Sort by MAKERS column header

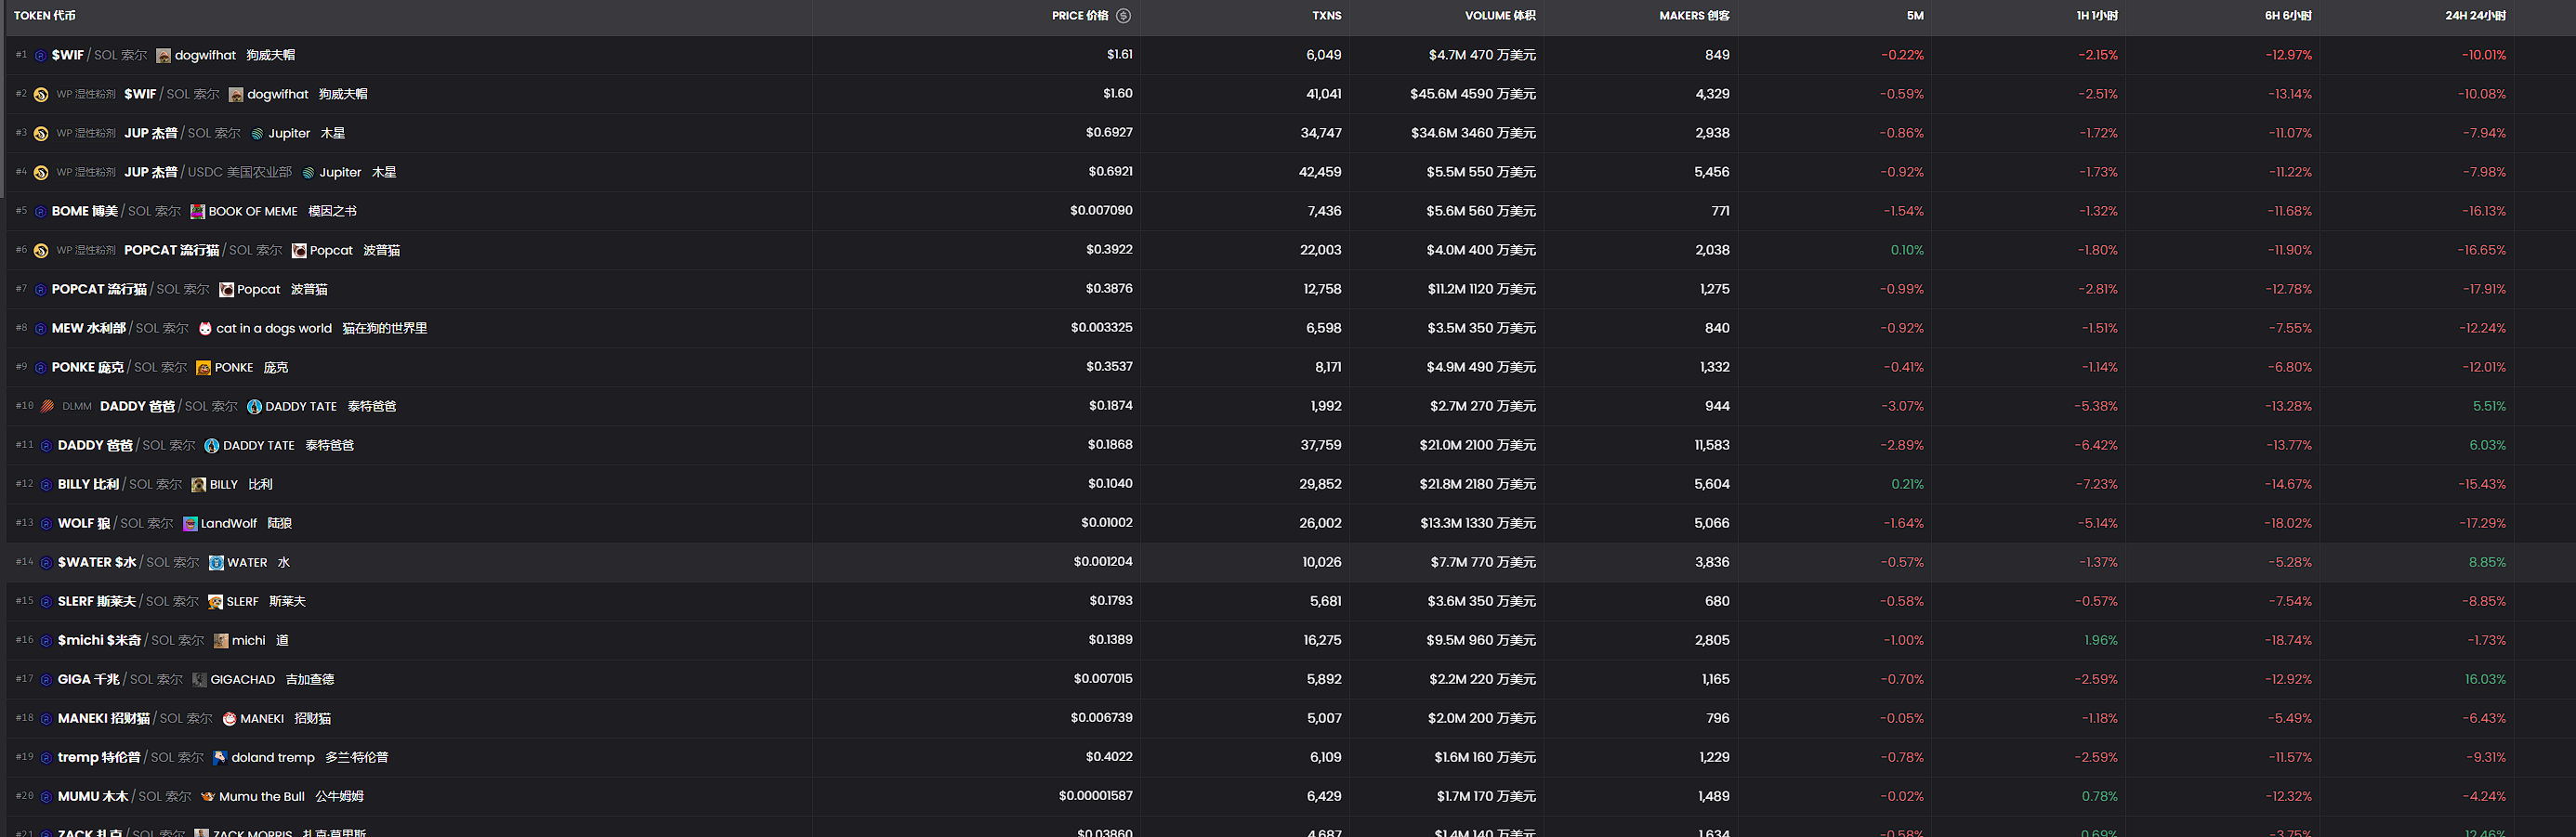pyautogui.click(x=1693, y=16)
